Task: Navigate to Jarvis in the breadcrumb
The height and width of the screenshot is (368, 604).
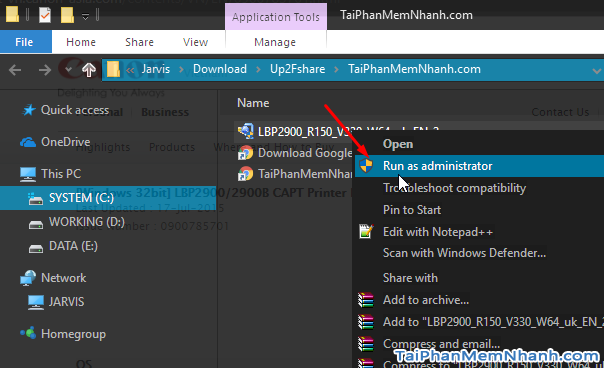Action: pyautogui.click(x=156, y=69)
